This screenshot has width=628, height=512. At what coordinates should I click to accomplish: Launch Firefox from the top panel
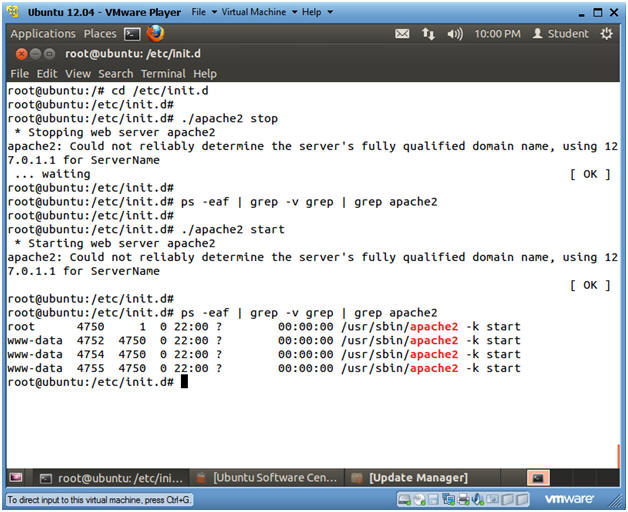[155, 34]
